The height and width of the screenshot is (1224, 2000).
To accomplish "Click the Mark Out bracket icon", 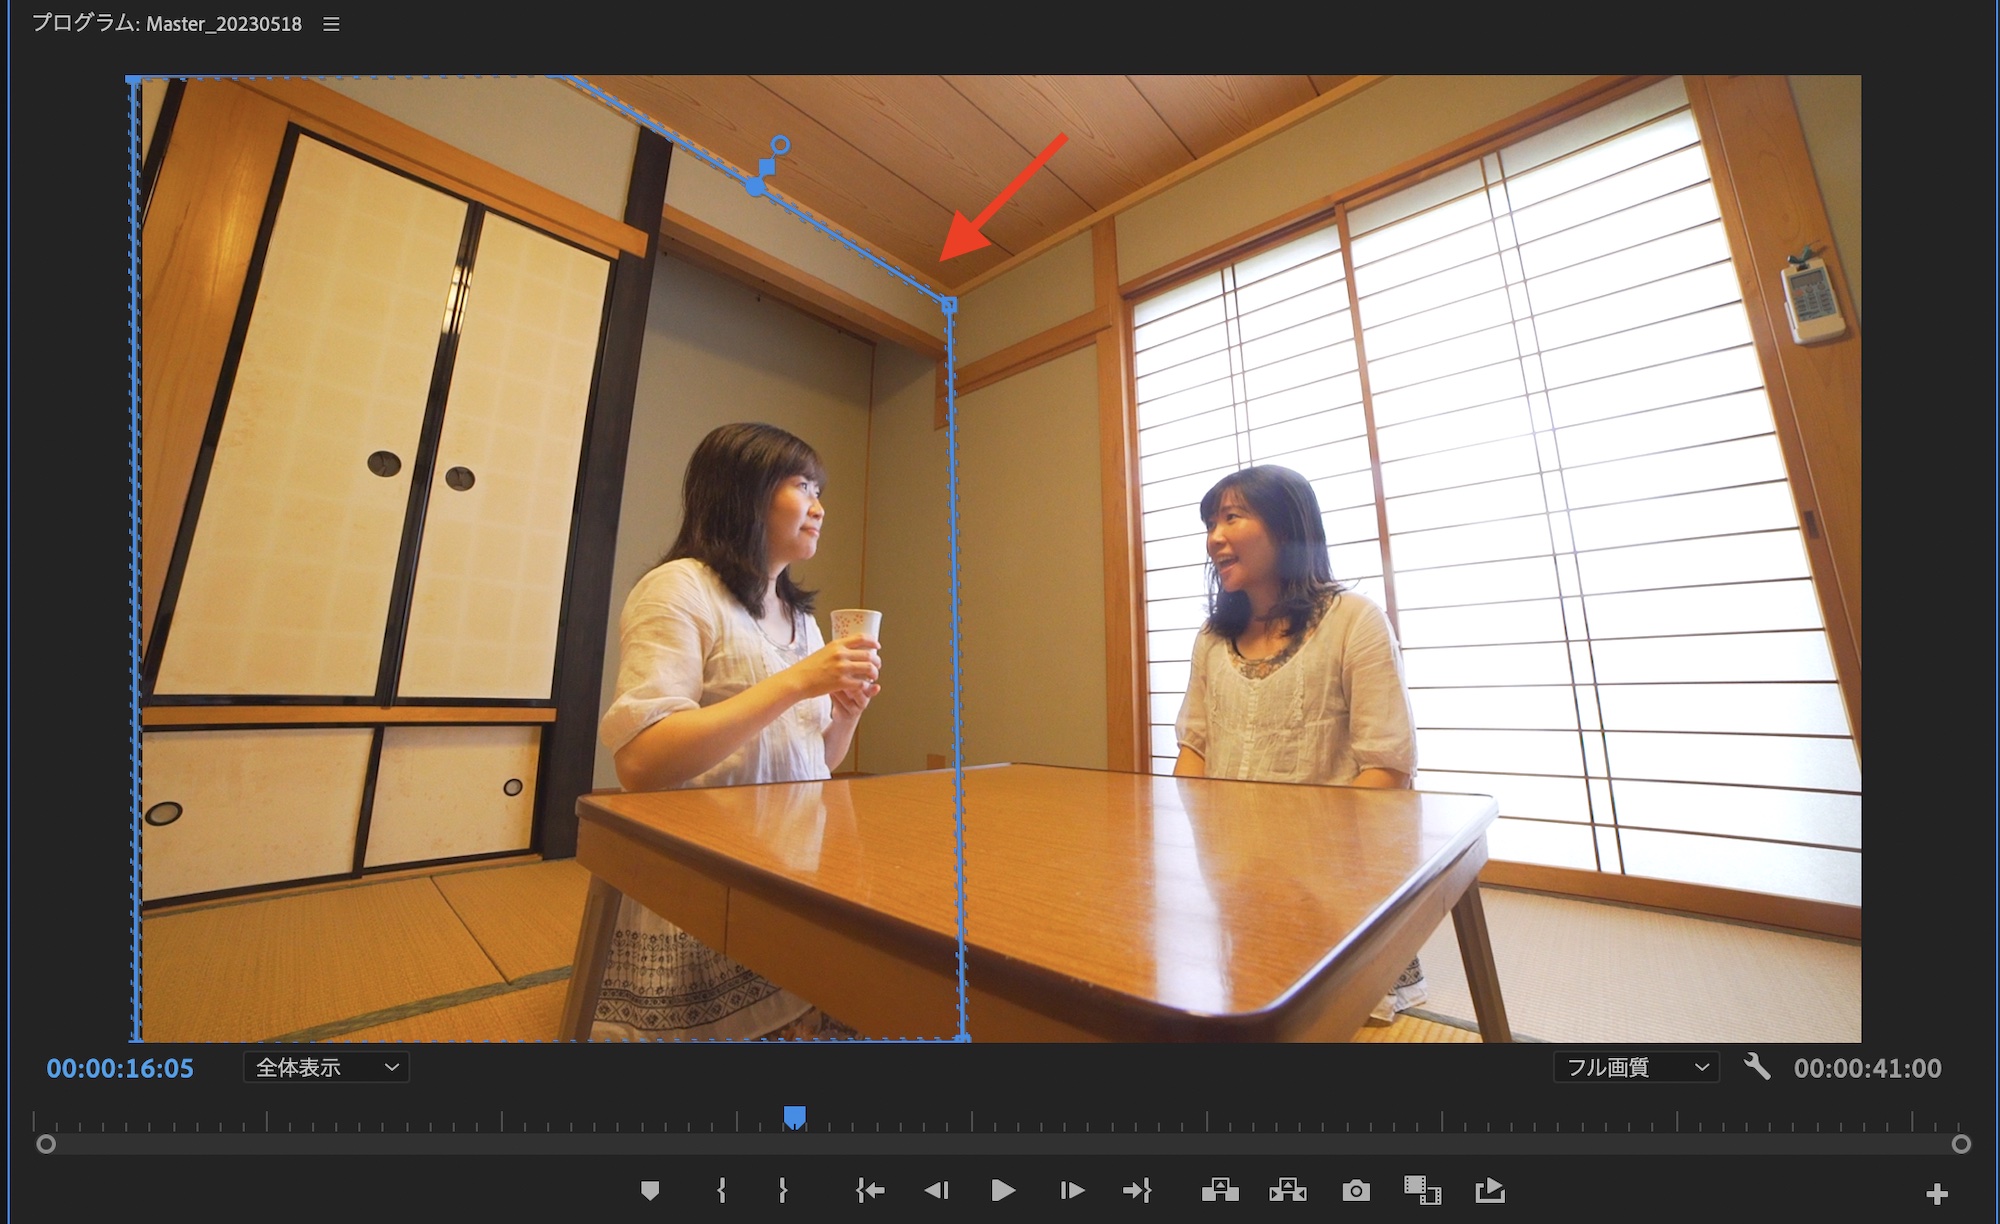I will (783, 1190).
